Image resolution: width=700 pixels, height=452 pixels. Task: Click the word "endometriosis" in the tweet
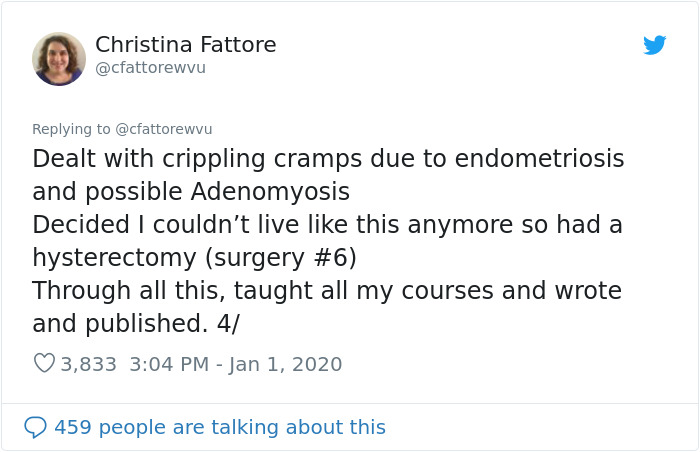pyautogui.click(x=539, y=159)
